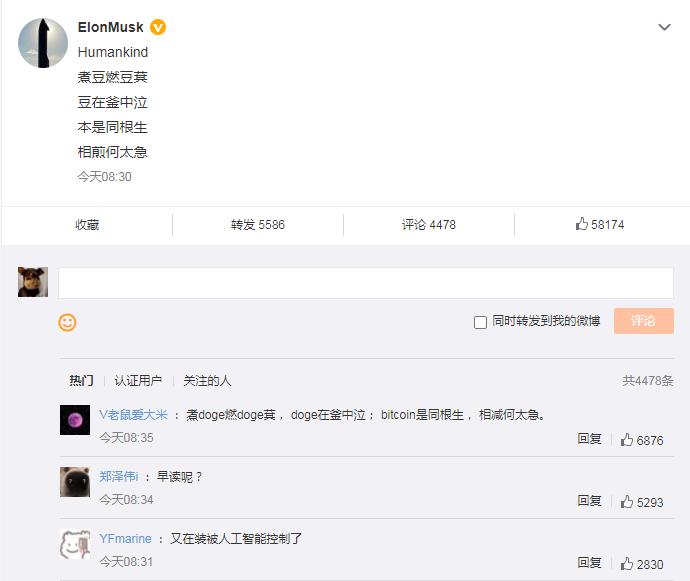Click the orange verified badge next to ElonMusk

(158, 27)
